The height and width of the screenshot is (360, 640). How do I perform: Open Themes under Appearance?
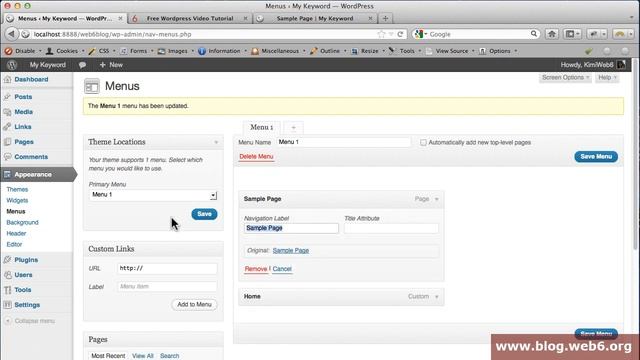(17, 189)
